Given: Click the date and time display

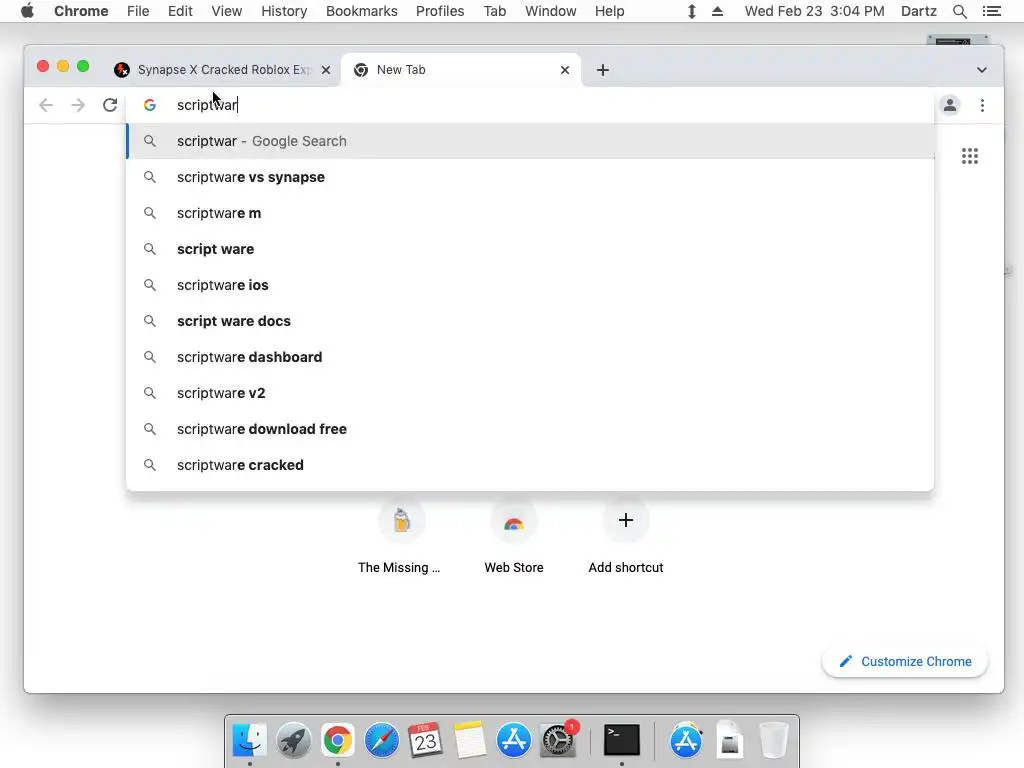Looking at the screenshot, I should coord(814,11).
